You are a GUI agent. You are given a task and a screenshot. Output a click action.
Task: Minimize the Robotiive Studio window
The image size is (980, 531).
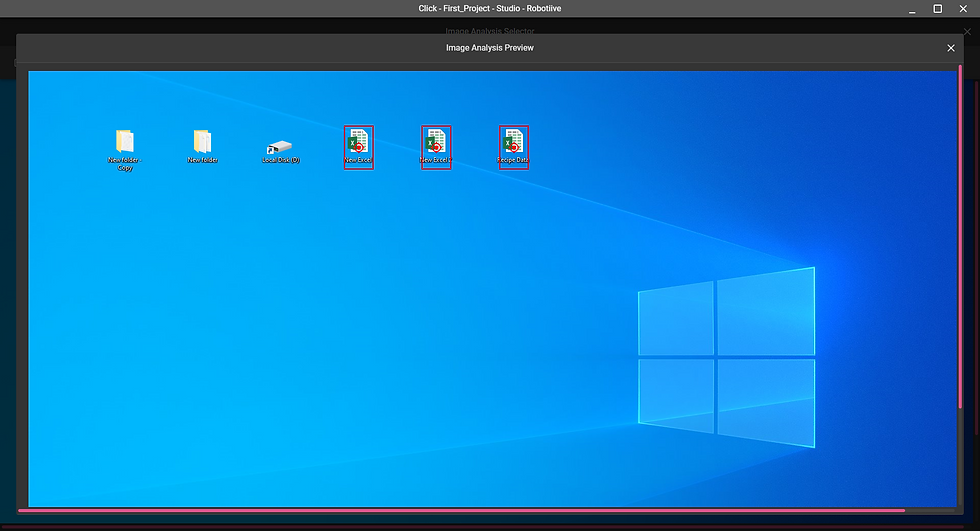click(912, 9)
